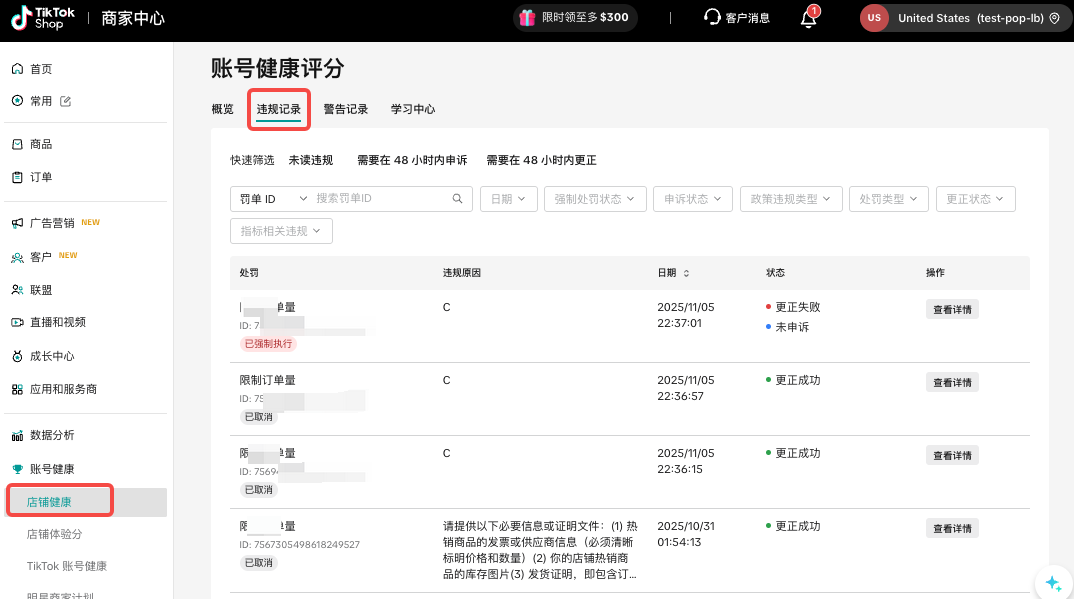Click 查看详情 for the 更正失败 record
This screenshot has width=1074, height=599.
951,309
